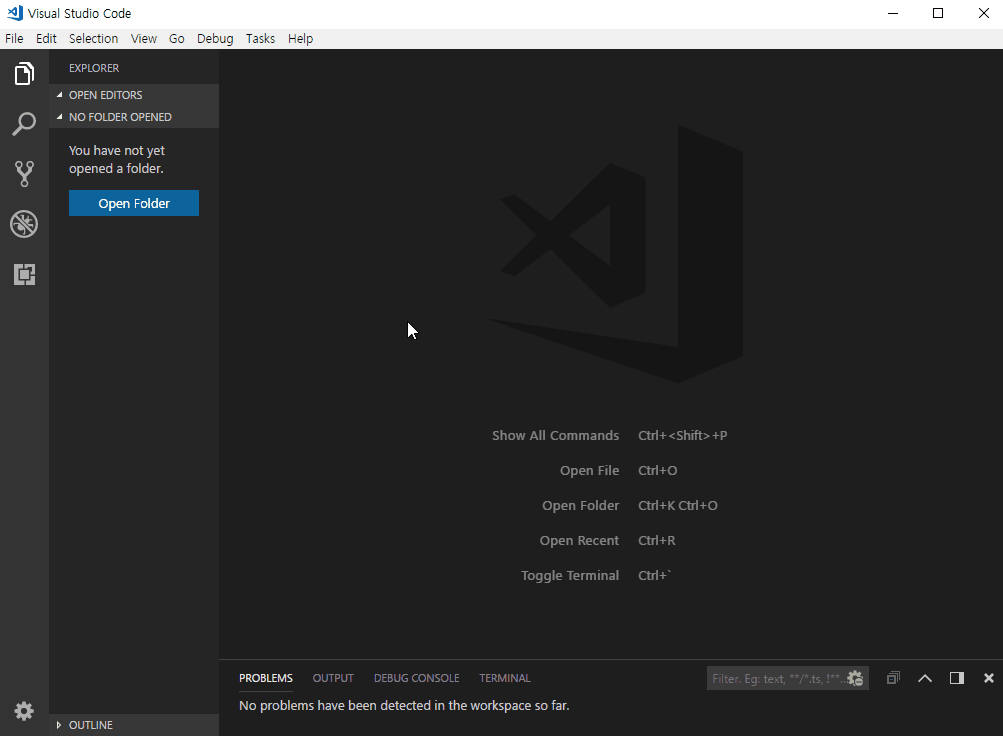Maximize the panel with the up chevron
Screen dimensions: 1003x736
pyautogui.click(x=925, y=678)
